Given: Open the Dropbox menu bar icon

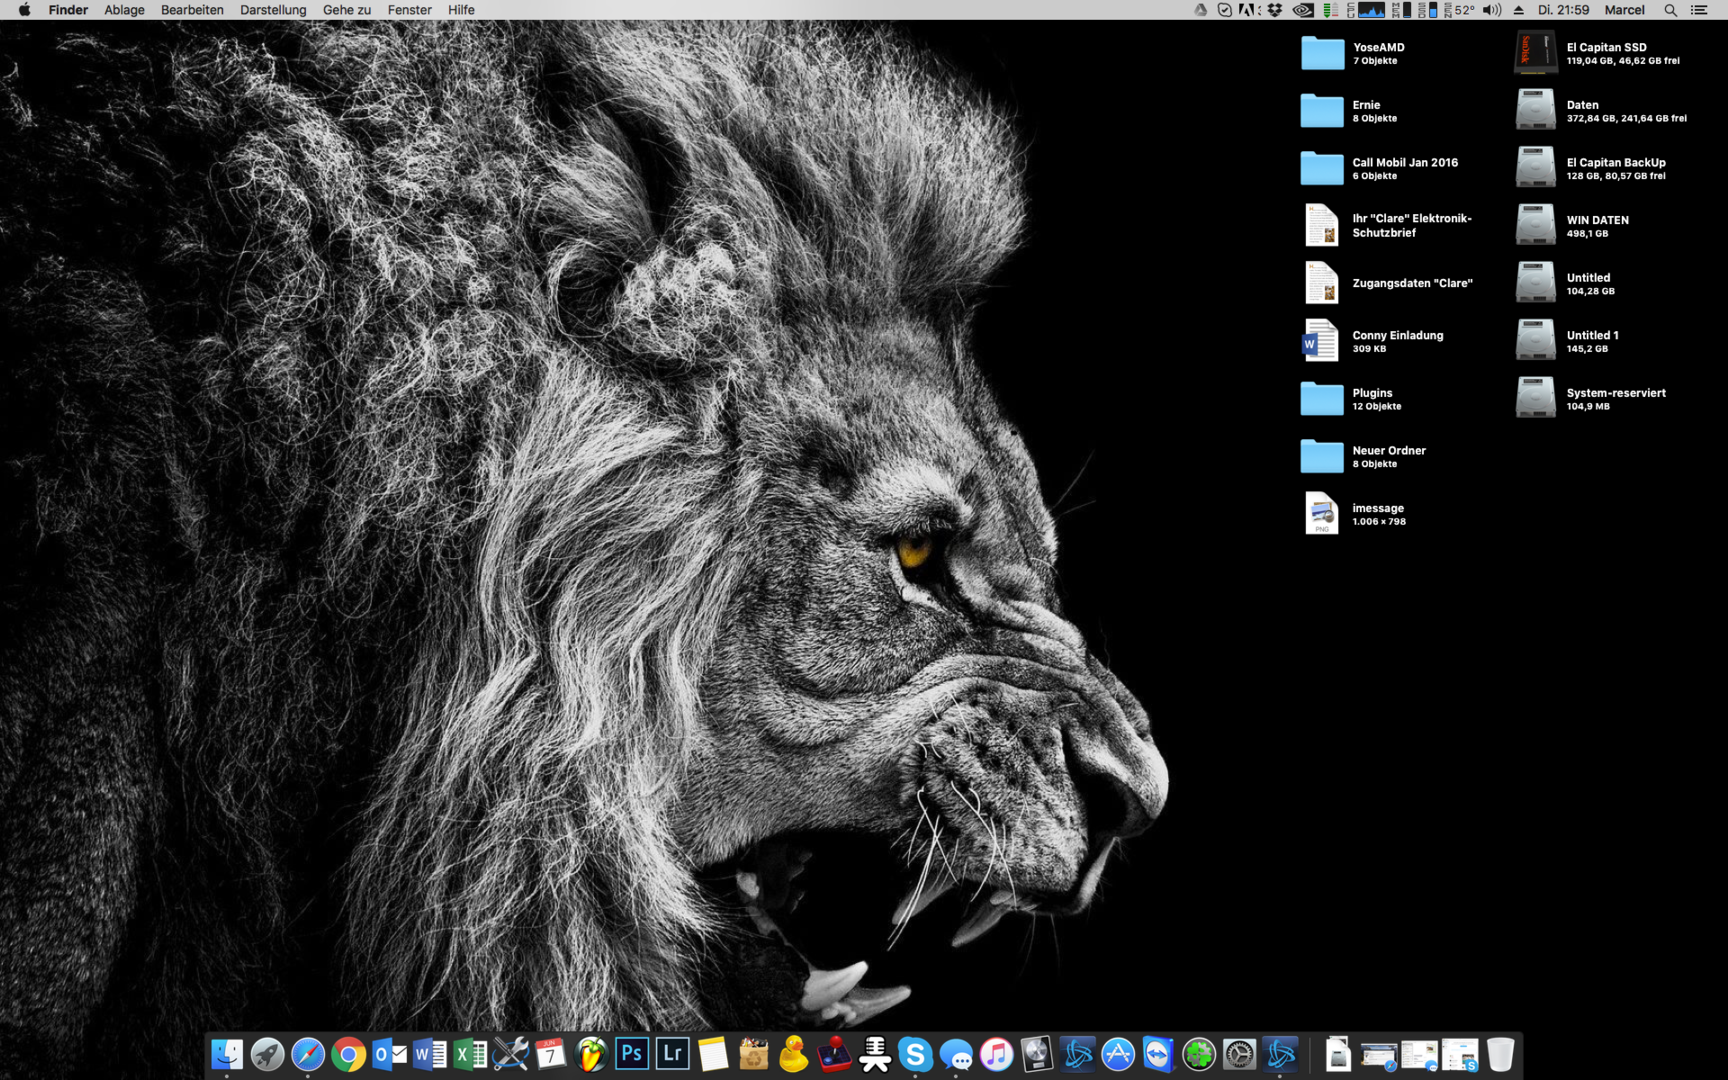Looking at the screenshot, I should click(x=1275, y=10).
